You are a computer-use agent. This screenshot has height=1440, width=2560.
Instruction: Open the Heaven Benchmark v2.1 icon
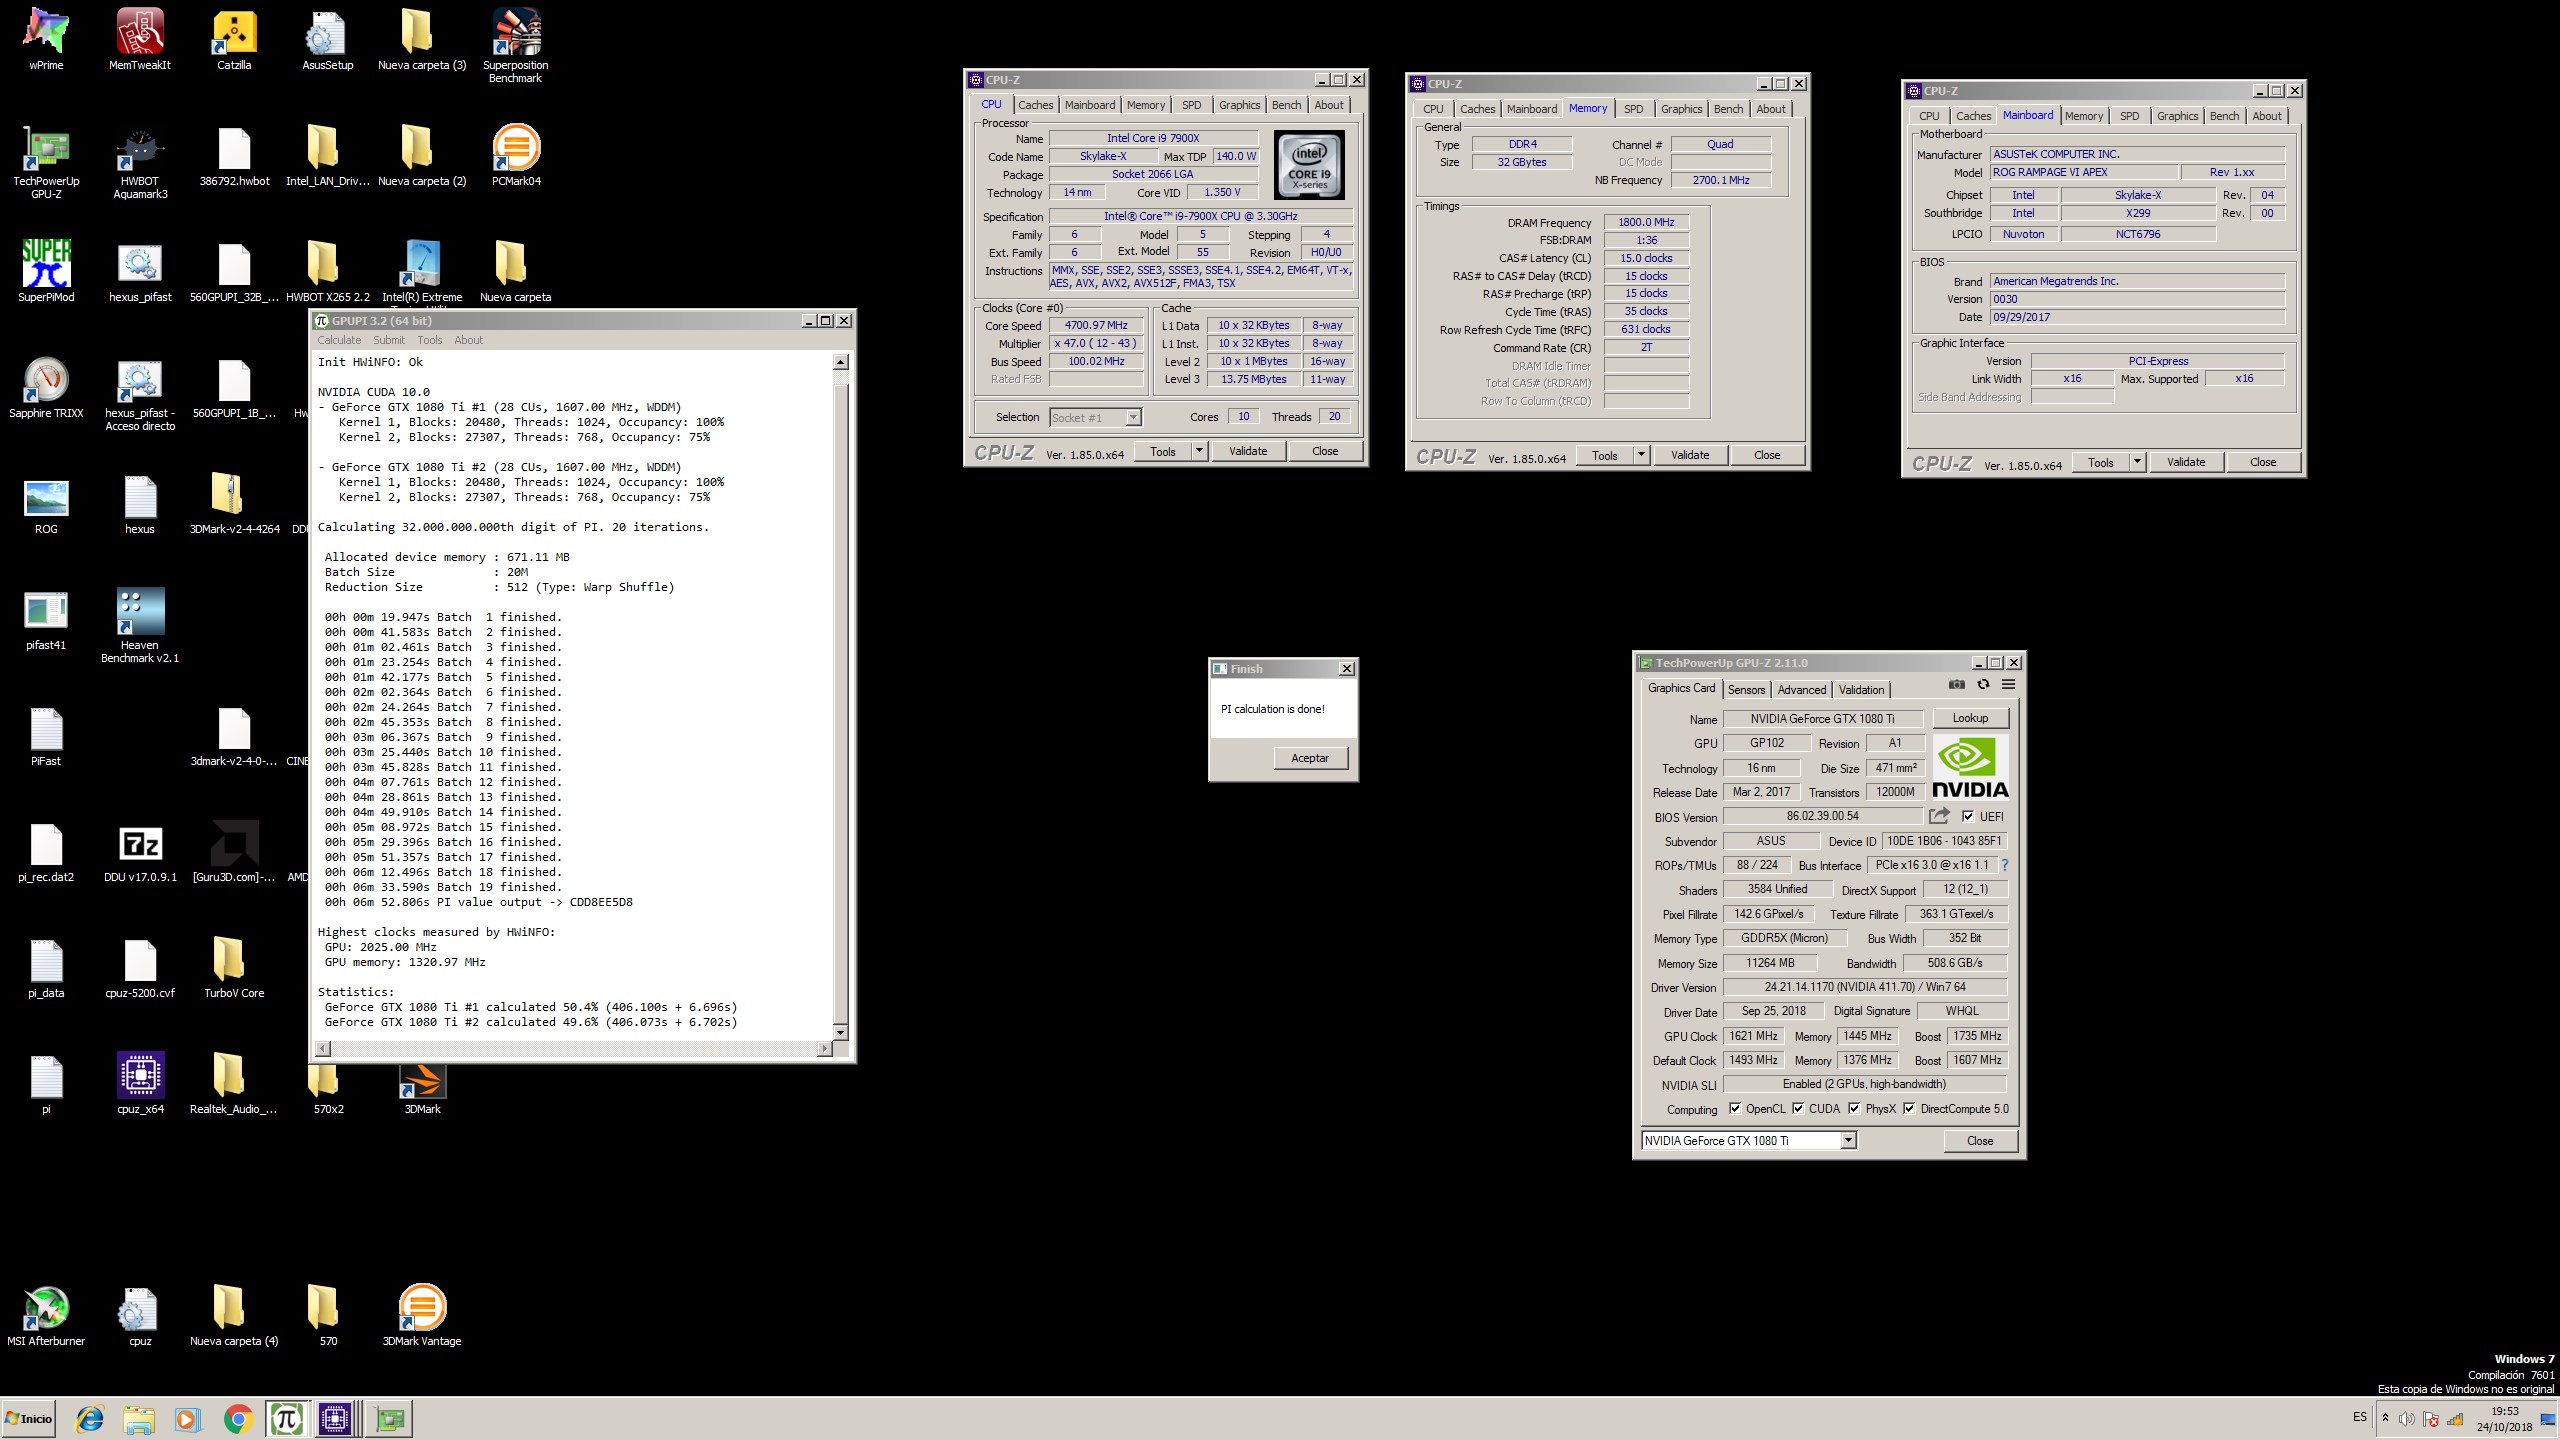(140, 626)
